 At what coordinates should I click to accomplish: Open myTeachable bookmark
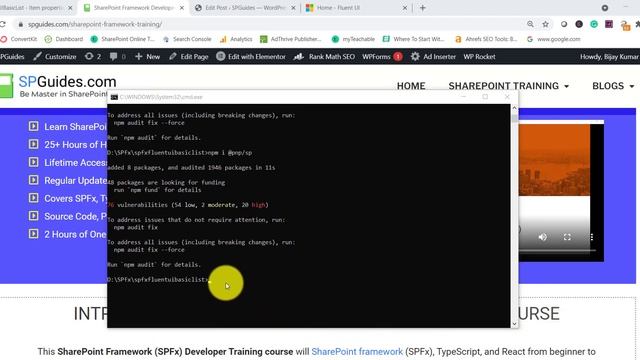[x=353, y=39]
